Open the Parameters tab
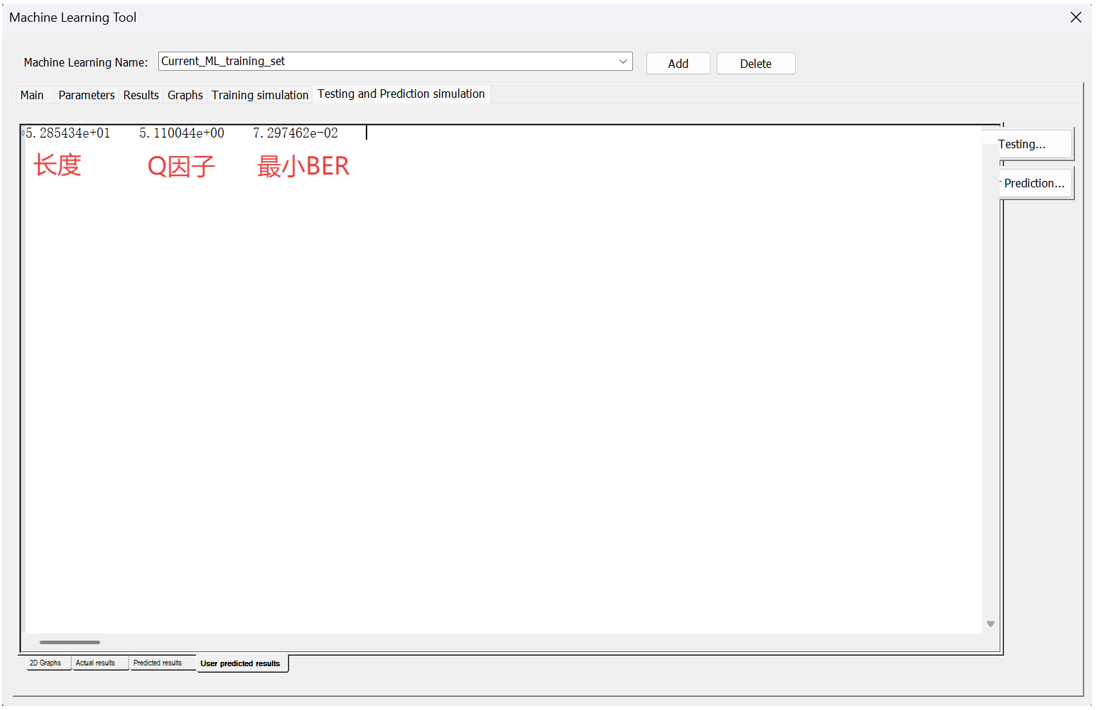Screen dimensions: 1097x710 [x=86, y=95]
